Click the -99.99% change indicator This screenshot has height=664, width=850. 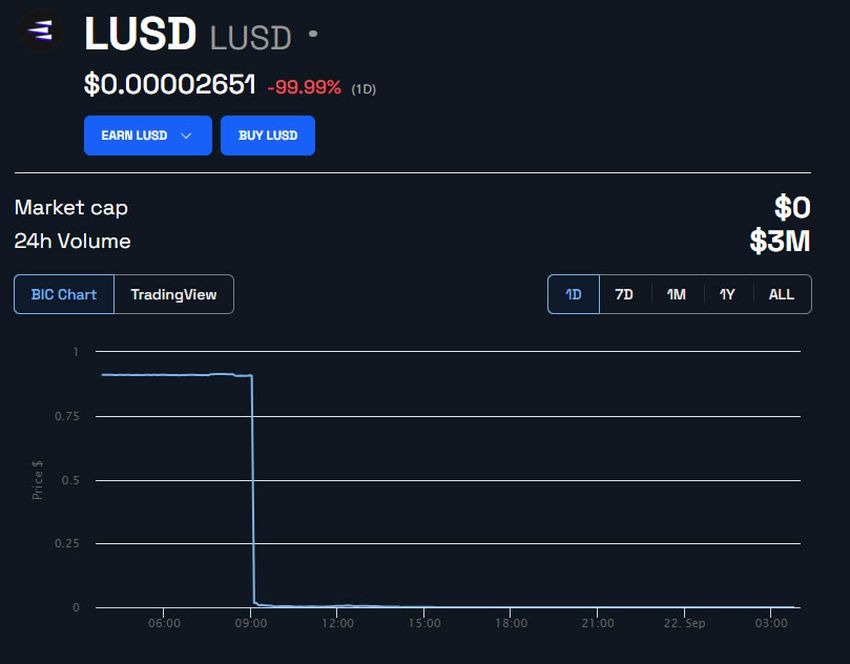(x=305, y=87)
